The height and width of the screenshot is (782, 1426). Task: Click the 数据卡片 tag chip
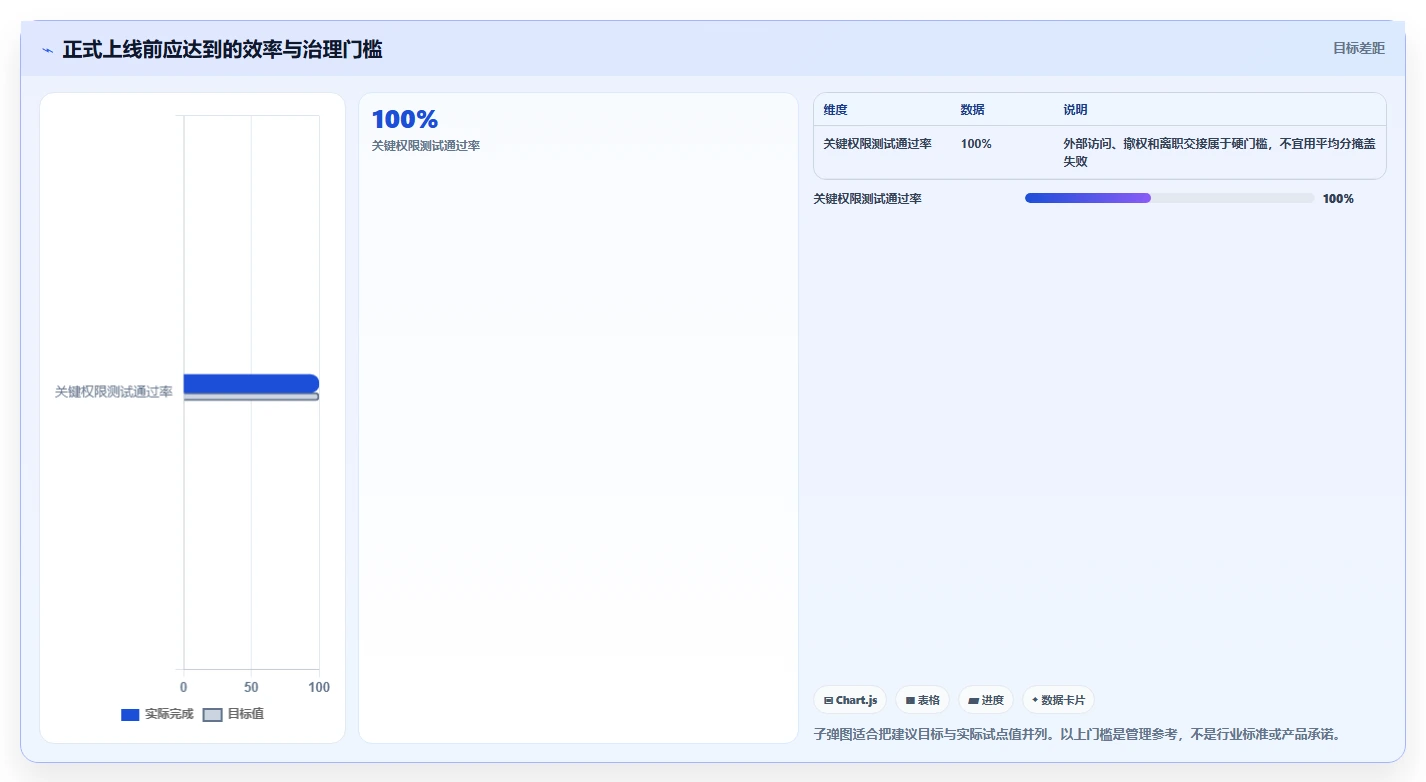point(1058,700)
